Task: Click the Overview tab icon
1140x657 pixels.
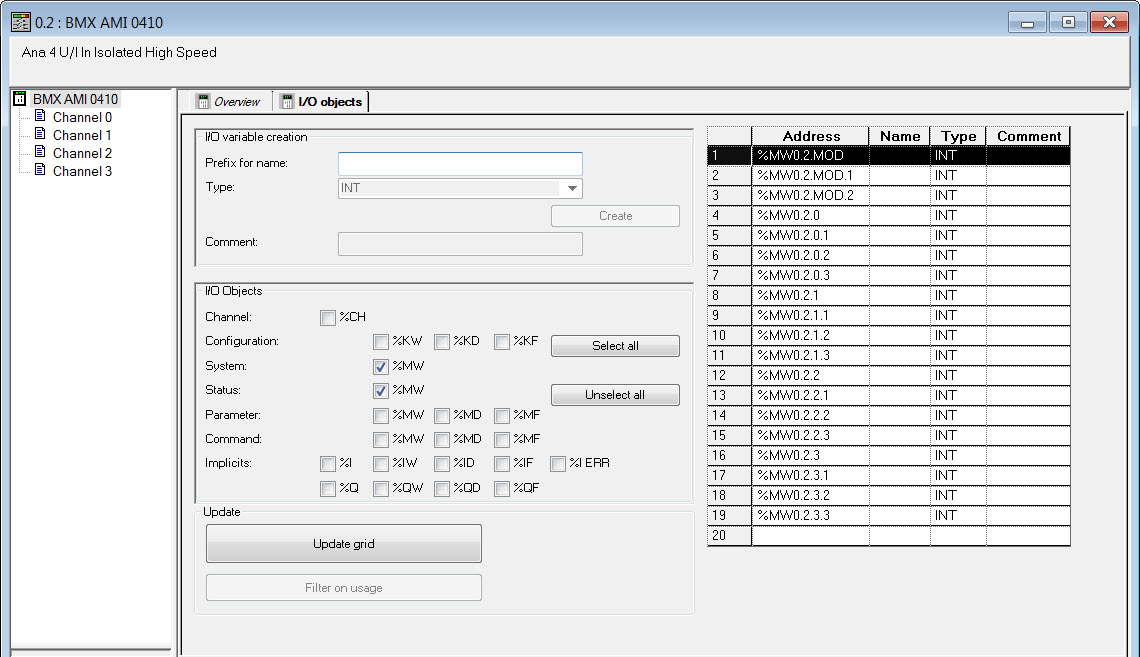Action: click(x=204, y=102)
